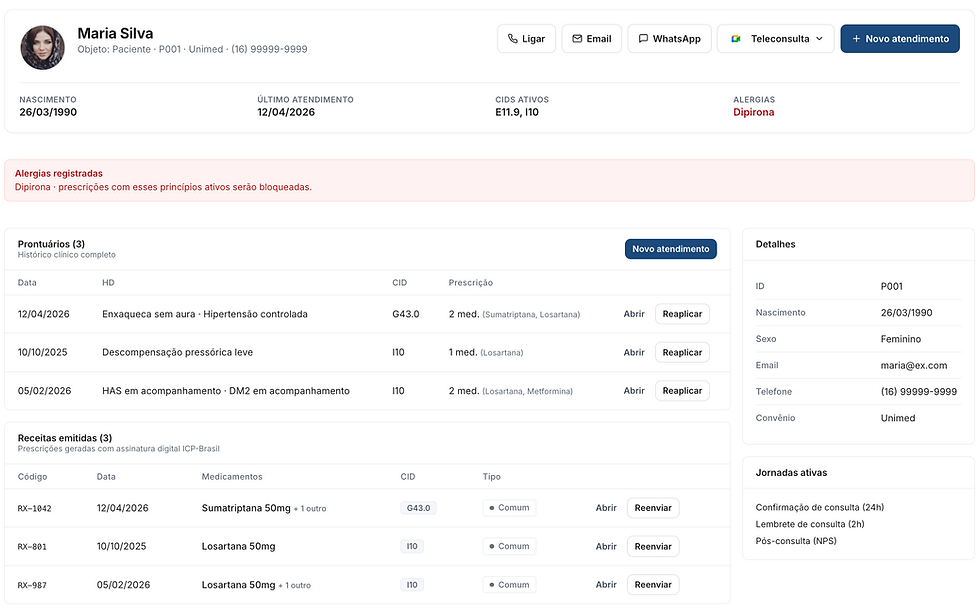Click the red Dipirona allergy label
This screenshot has width=980, height=612.
coord(753,113)
